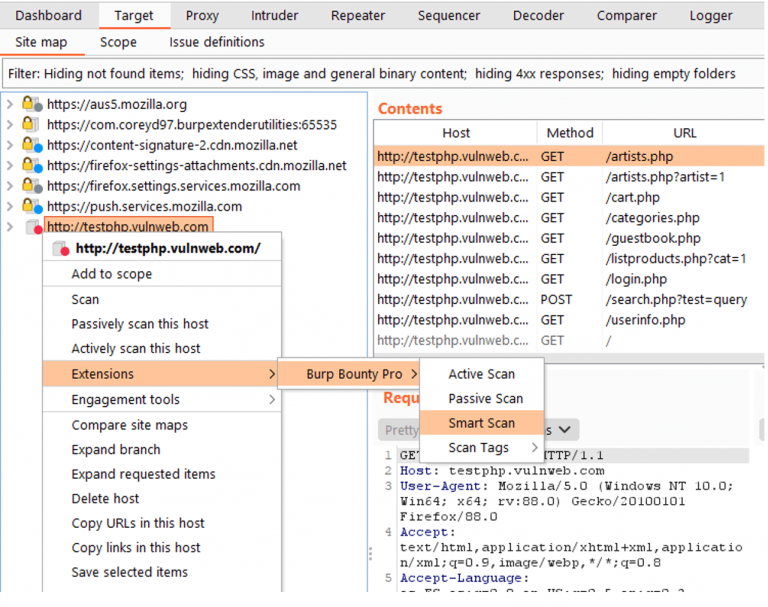Open the dropdown chevron beside Pretty button
Screen dimensions: 768x607
pos(565,430)
